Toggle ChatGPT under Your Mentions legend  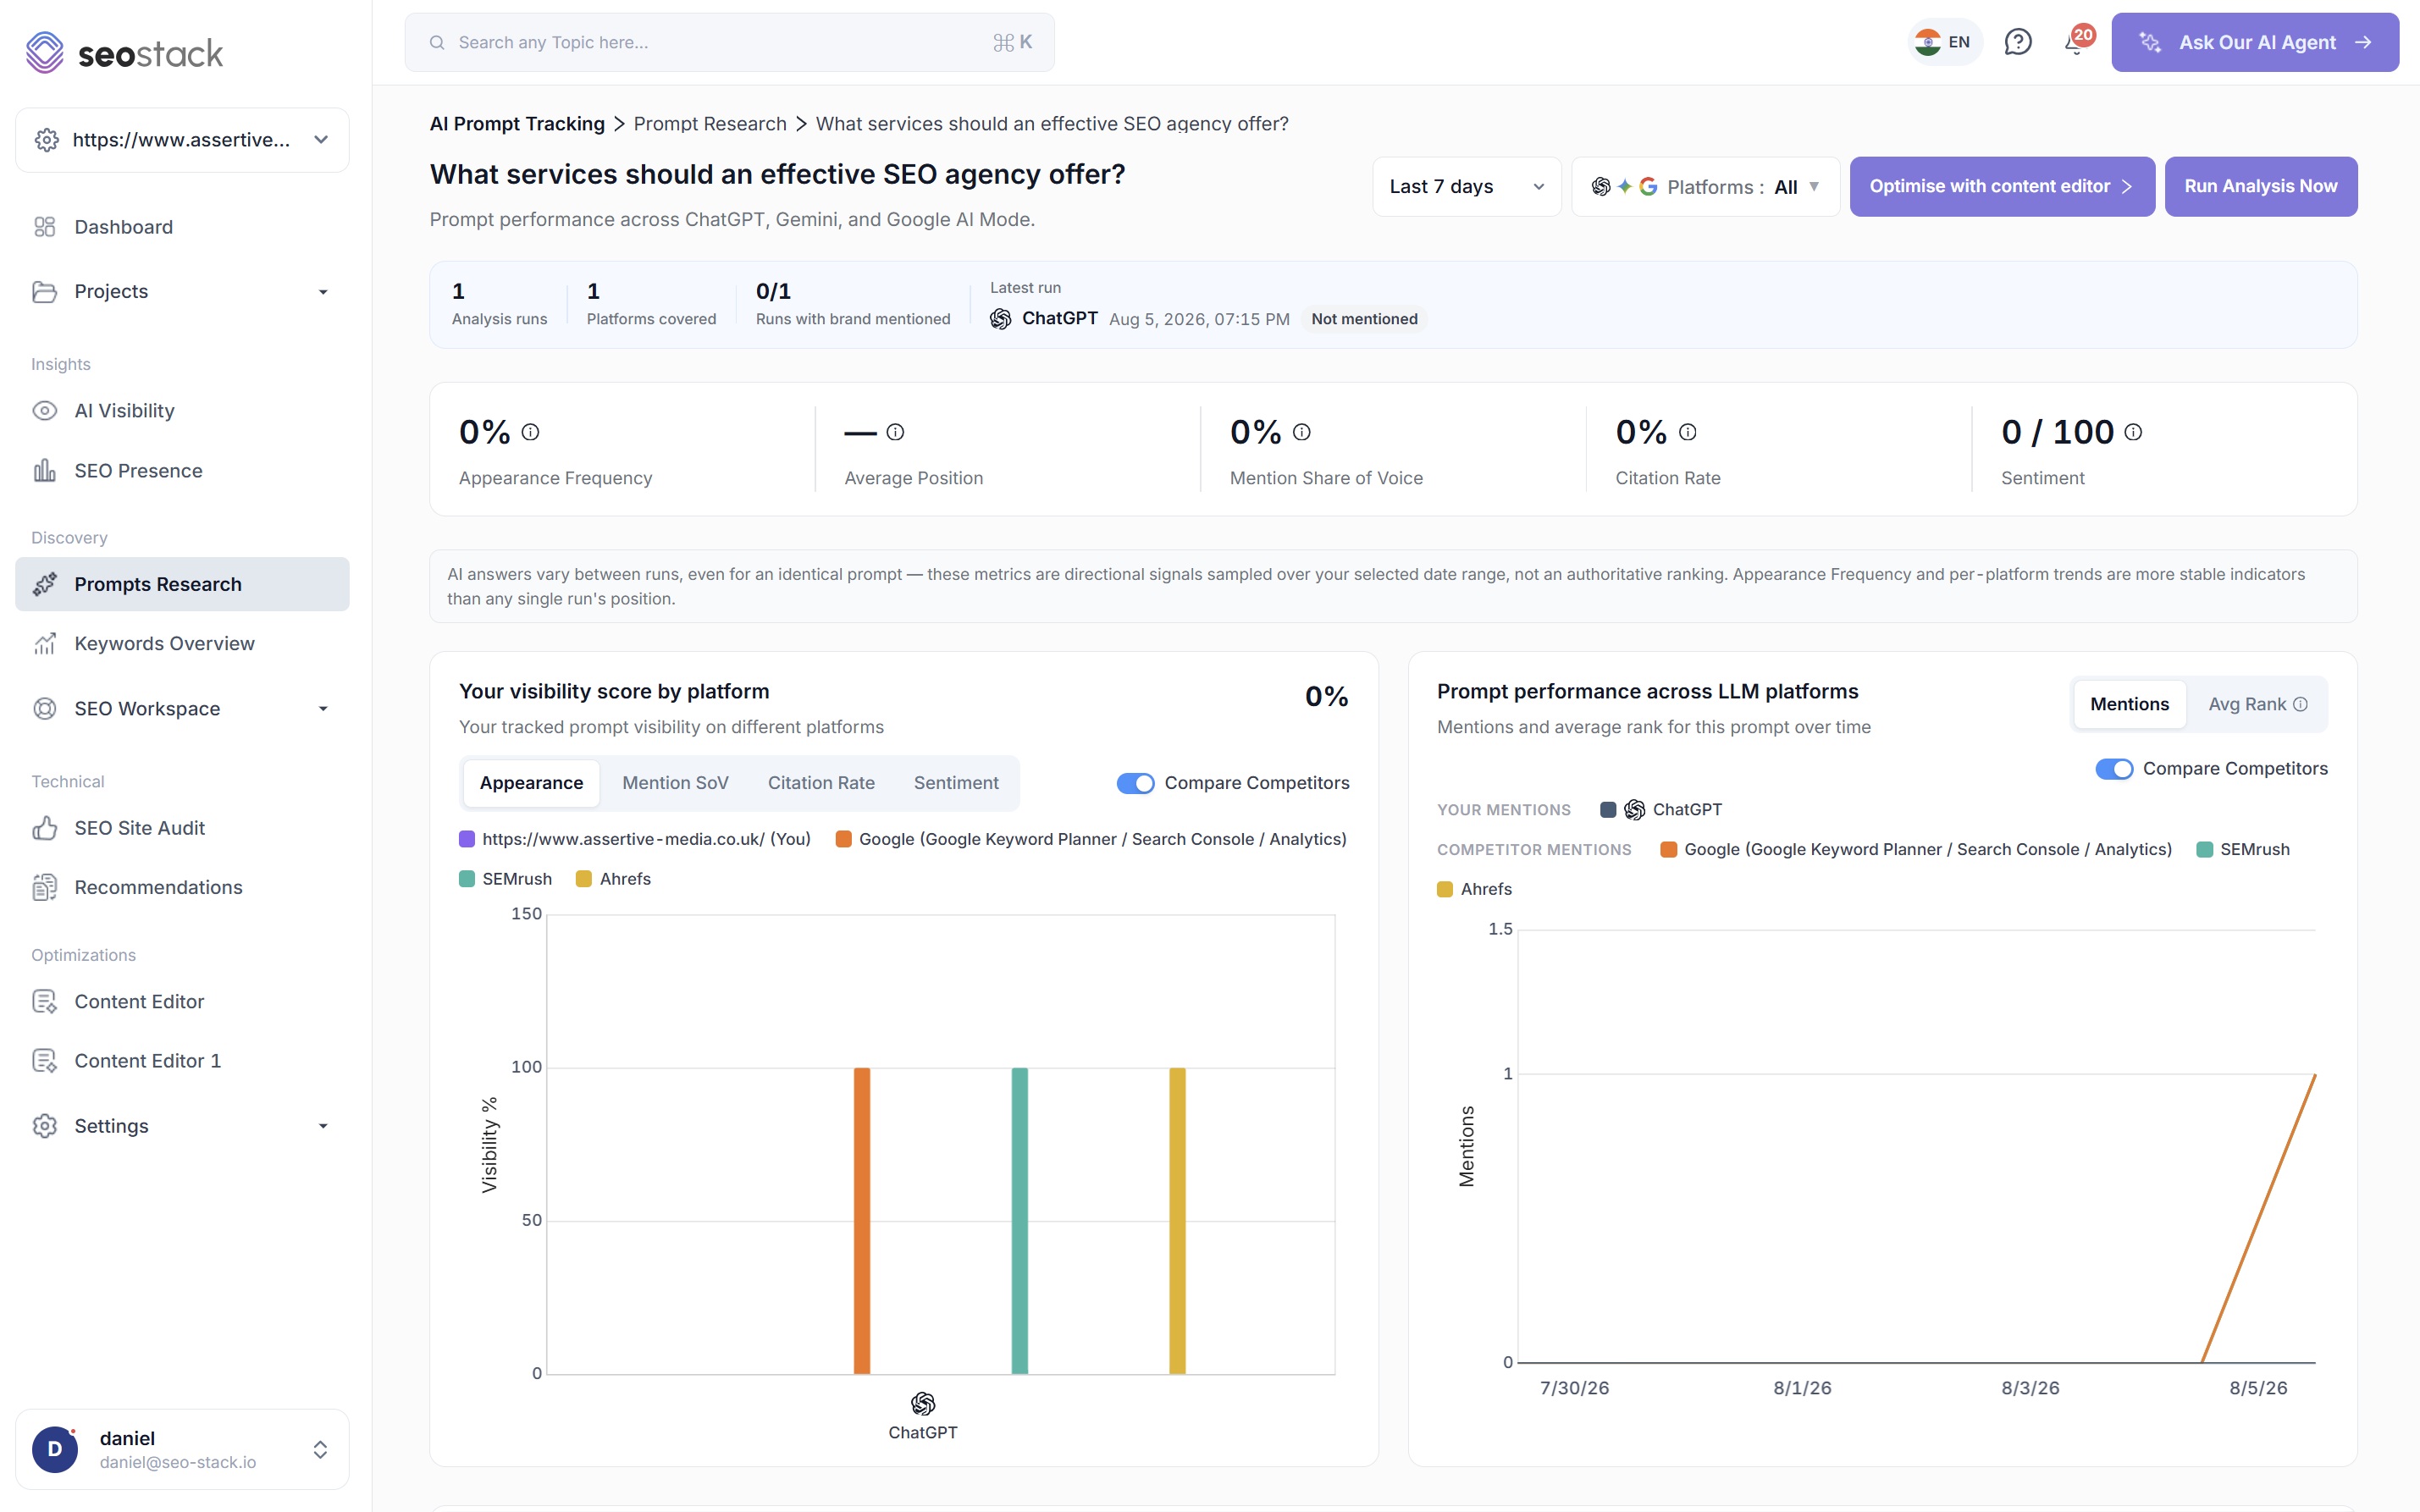click(1661, 810)
